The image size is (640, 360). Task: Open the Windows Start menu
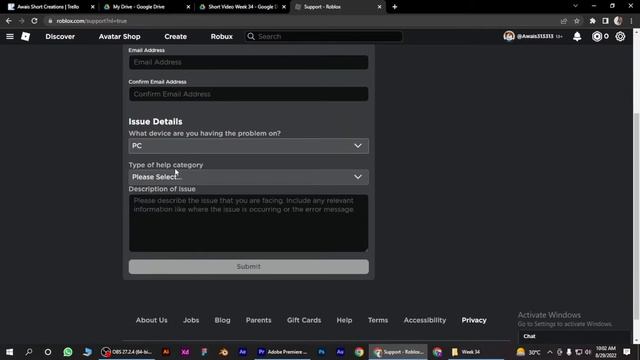point(9,352)
